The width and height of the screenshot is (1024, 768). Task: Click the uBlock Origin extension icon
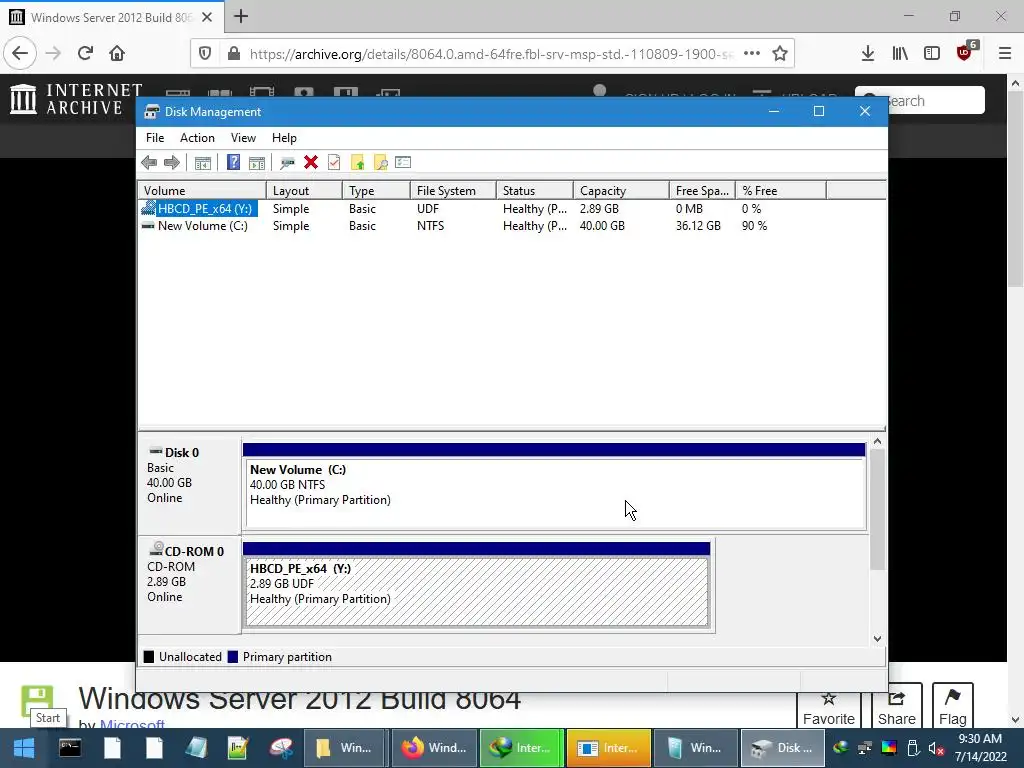[965, 53]
